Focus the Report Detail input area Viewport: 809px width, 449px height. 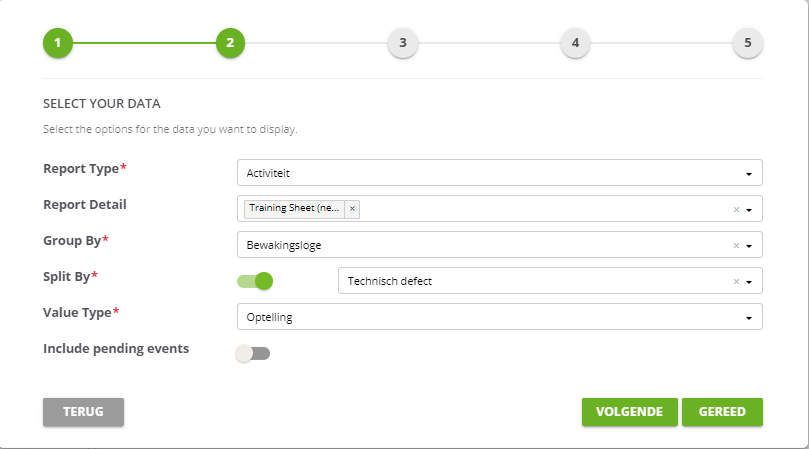tap(544, 209)
